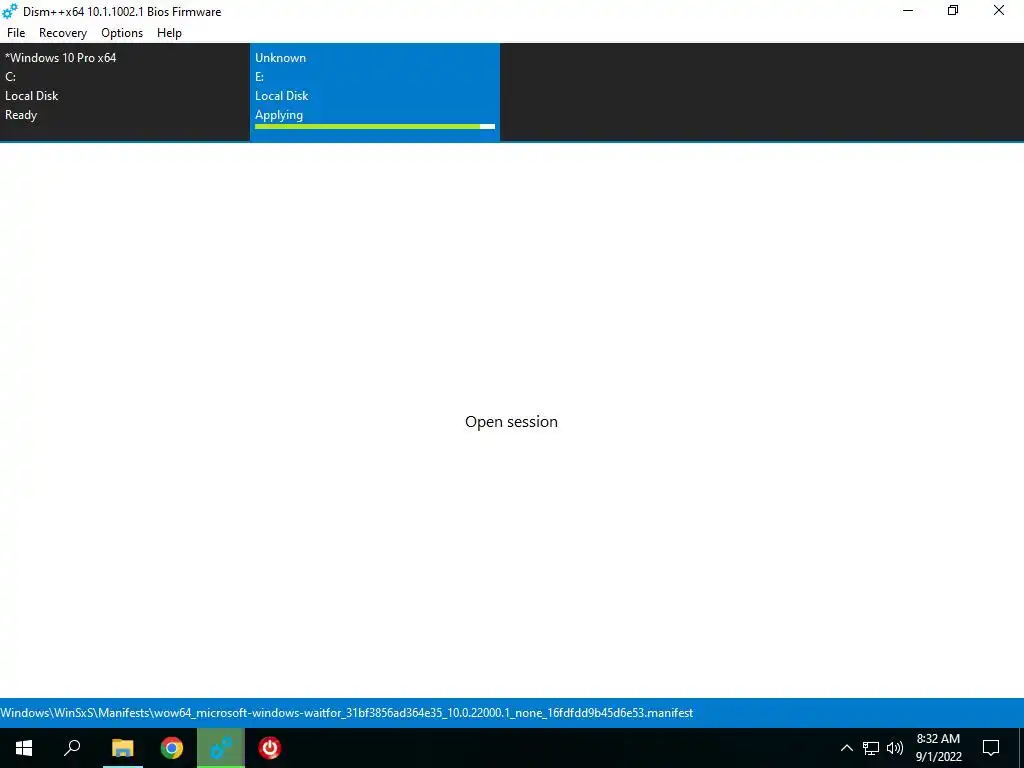Open network status tray icon
This screenshot has height=768, width=1024.
(x=871, y=748)
